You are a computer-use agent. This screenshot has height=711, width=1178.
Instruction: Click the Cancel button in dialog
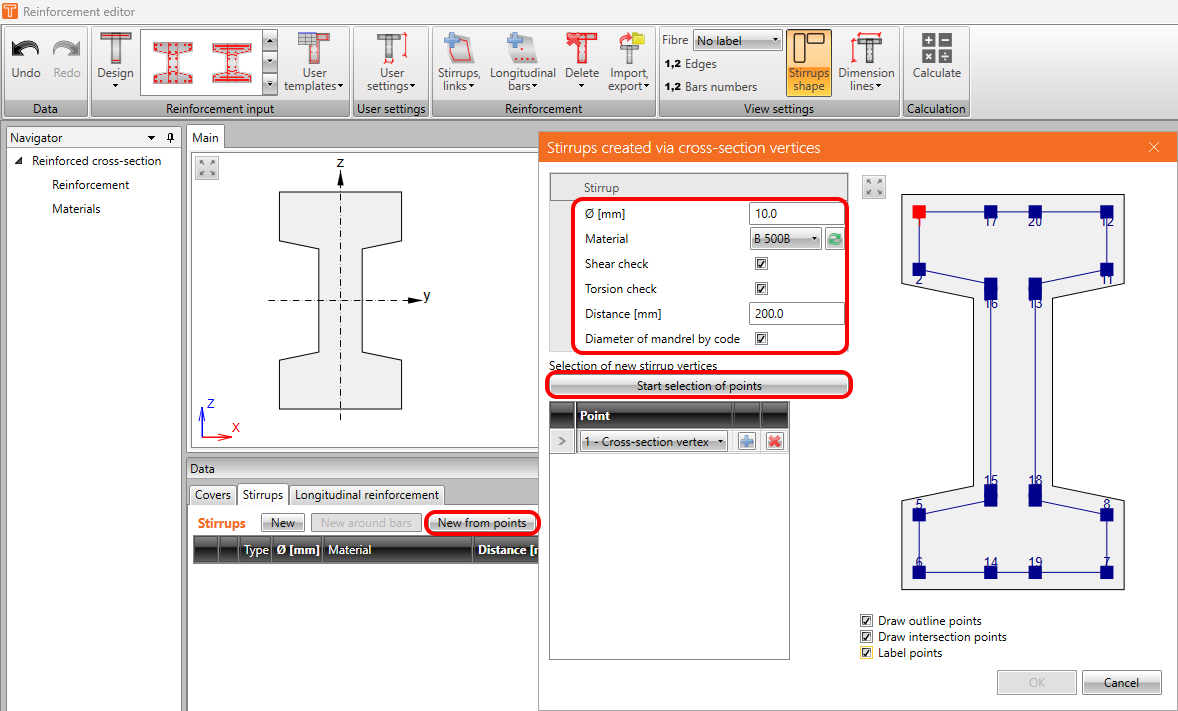tap(1121, 683)
